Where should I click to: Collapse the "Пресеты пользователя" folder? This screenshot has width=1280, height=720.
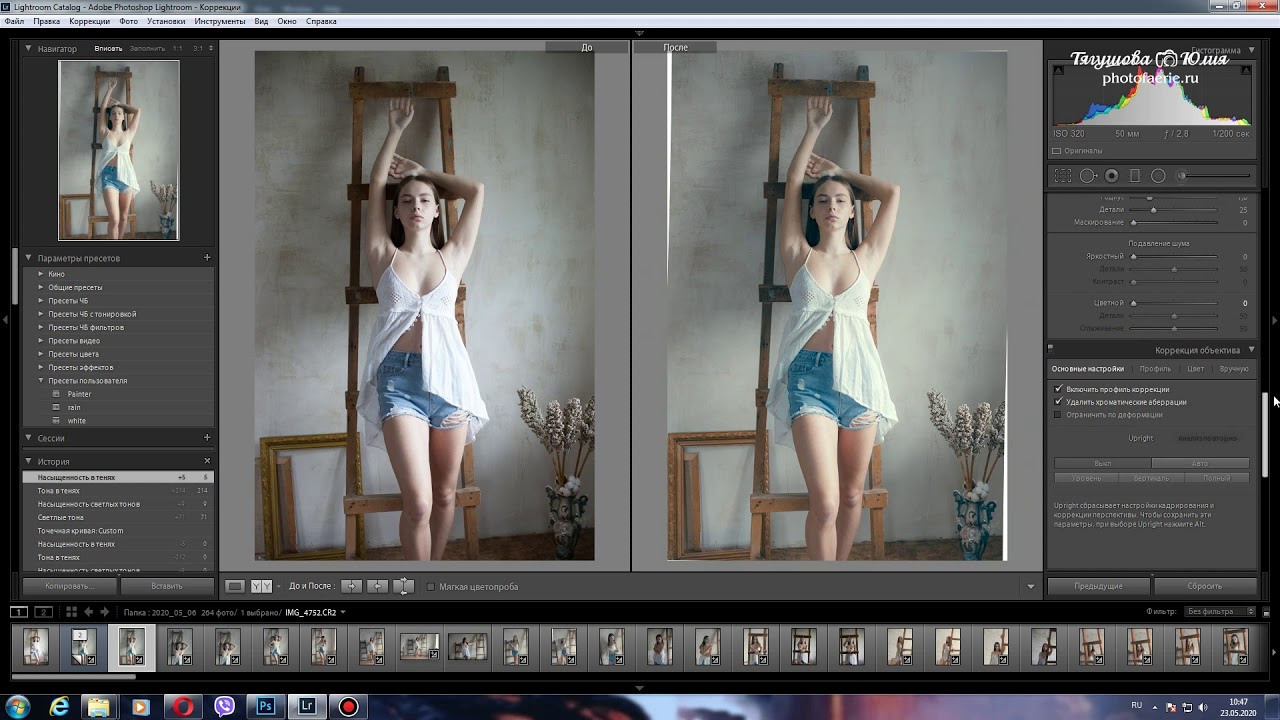41,381
